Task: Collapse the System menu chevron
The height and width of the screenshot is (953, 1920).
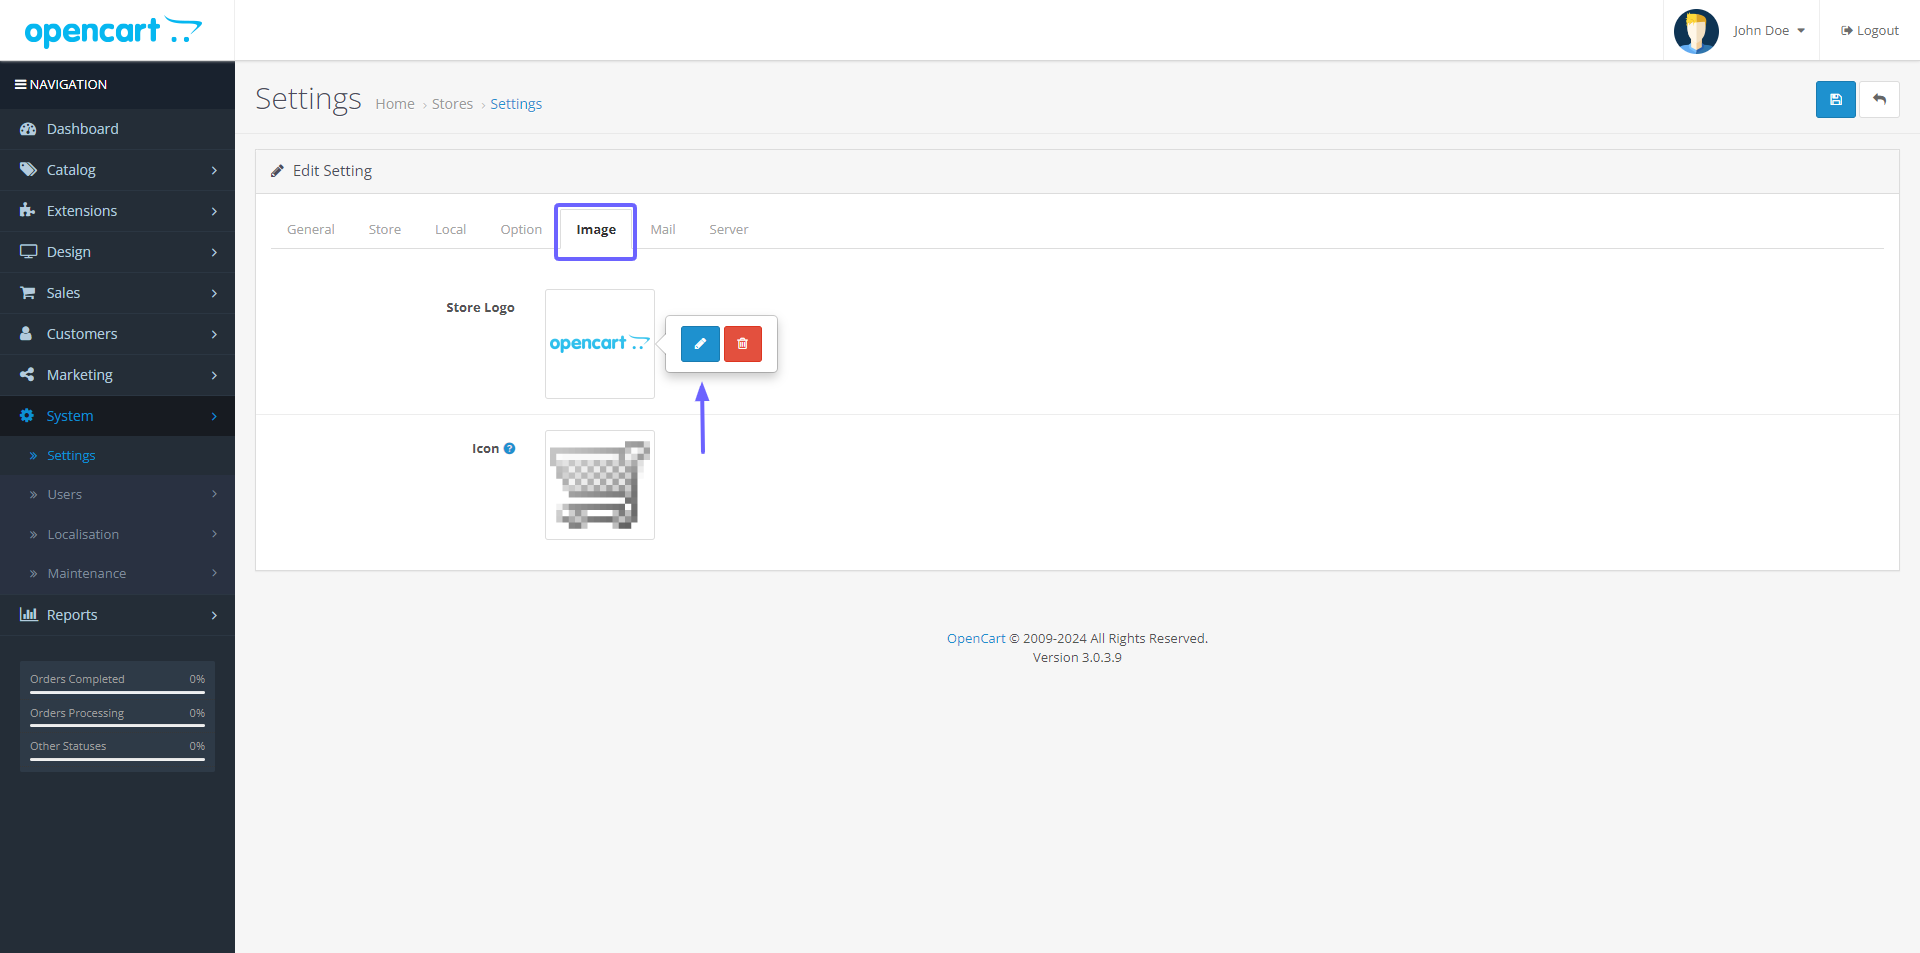Action: [214, 417]
